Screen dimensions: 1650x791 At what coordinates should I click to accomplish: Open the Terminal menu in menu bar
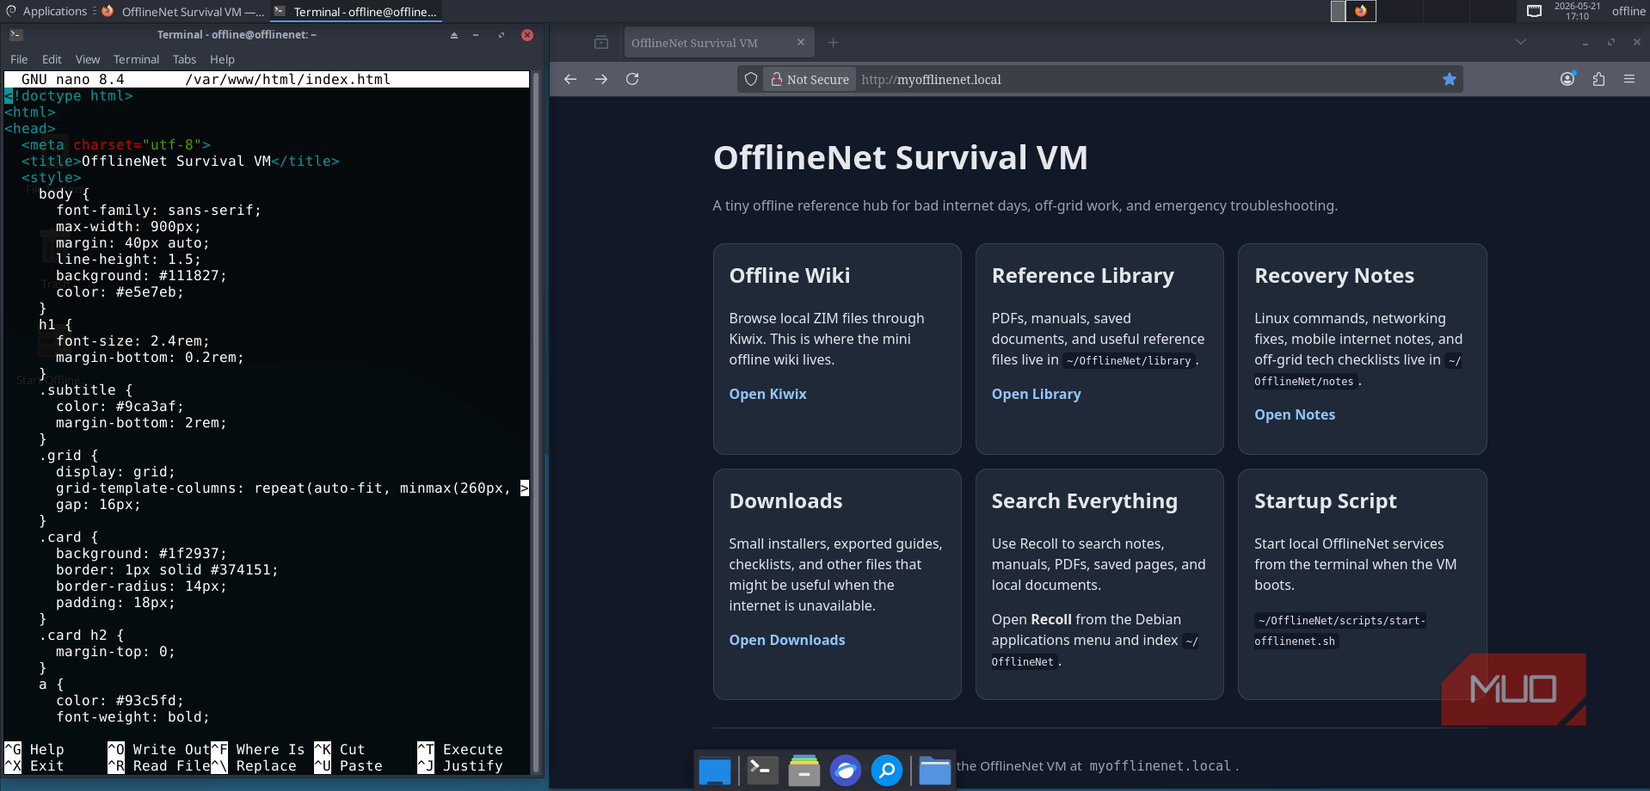(136, 59)
